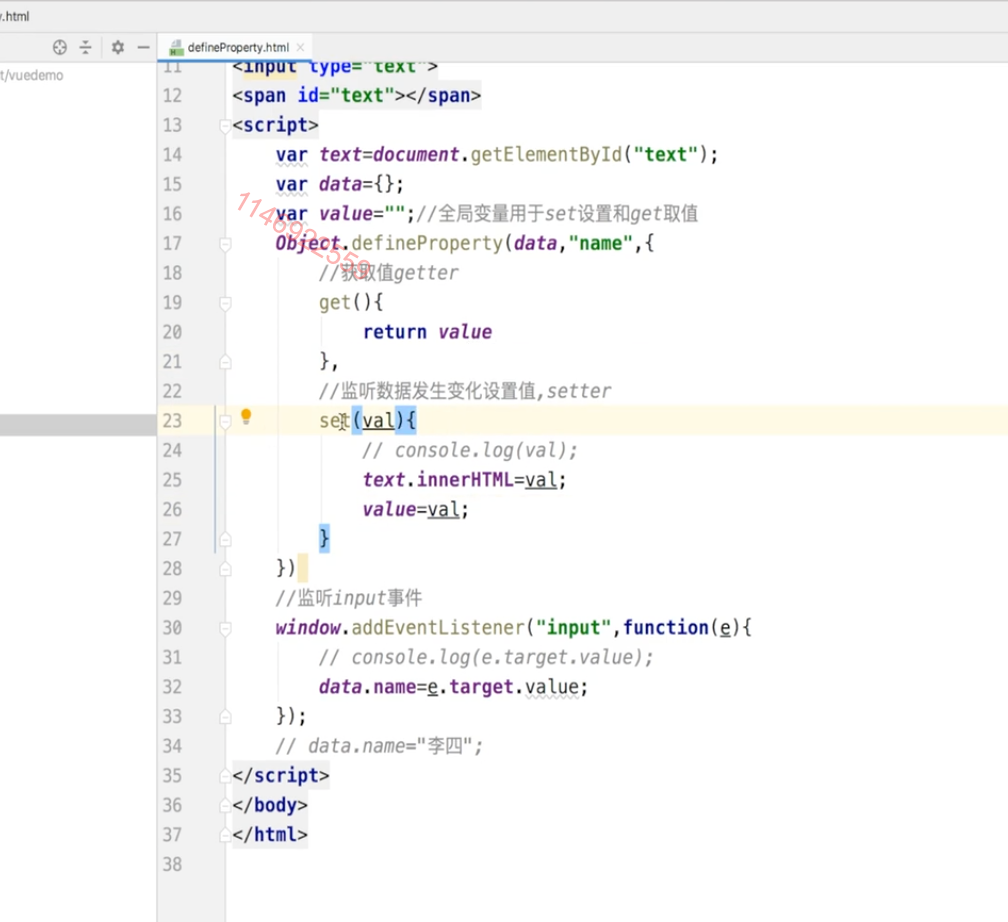Click fold end marker at line 27
This screenshot has height=922, width=1008.
[x=225, y=539]
